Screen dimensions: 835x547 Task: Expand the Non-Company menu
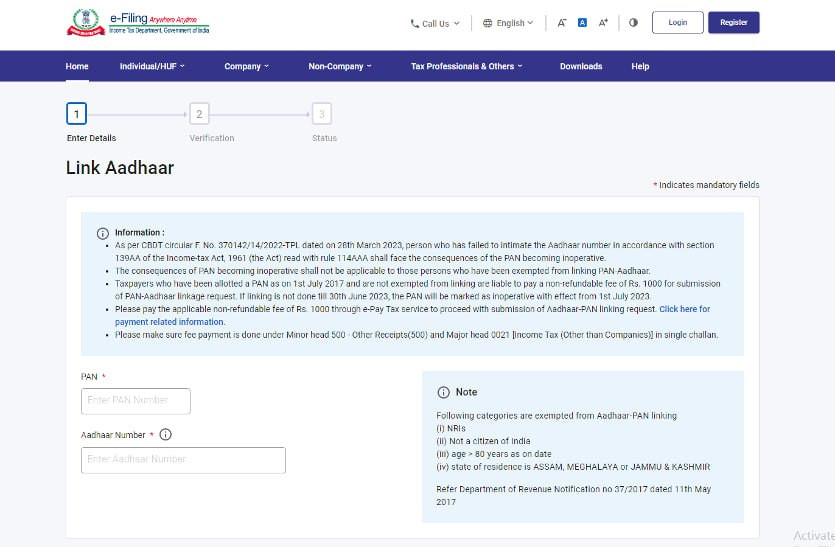pos(340,66)
